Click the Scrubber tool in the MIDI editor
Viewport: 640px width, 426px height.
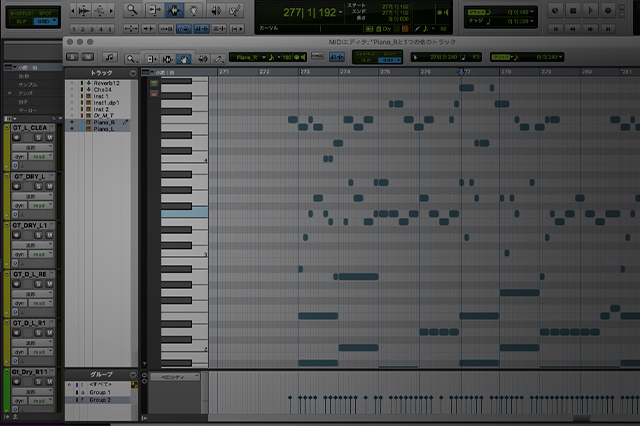(202, 59)
